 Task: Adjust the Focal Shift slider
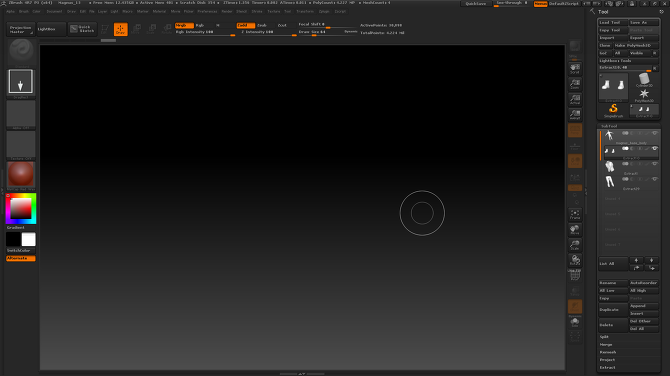tap(327, 25)
